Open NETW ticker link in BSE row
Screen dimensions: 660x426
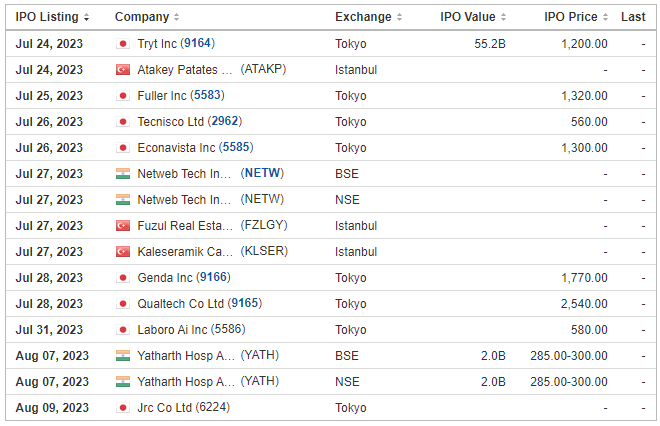[262, 173]
